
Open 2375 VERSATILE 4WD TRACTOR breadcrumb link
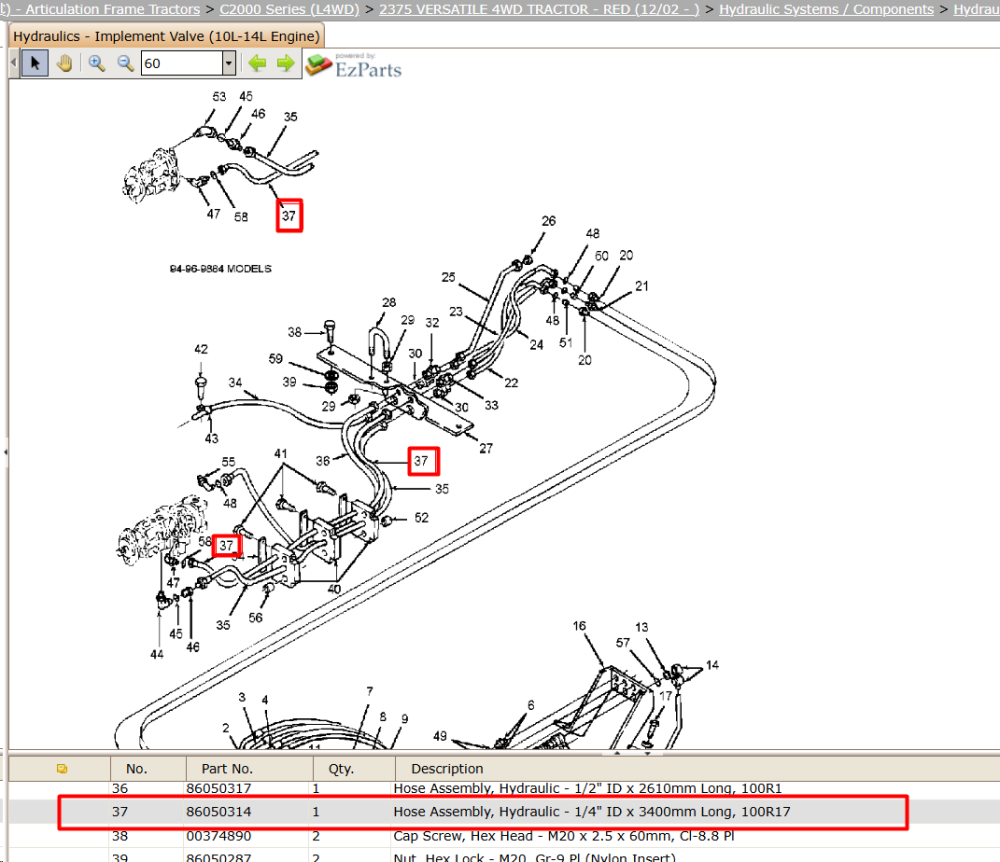tap(539, 10)
